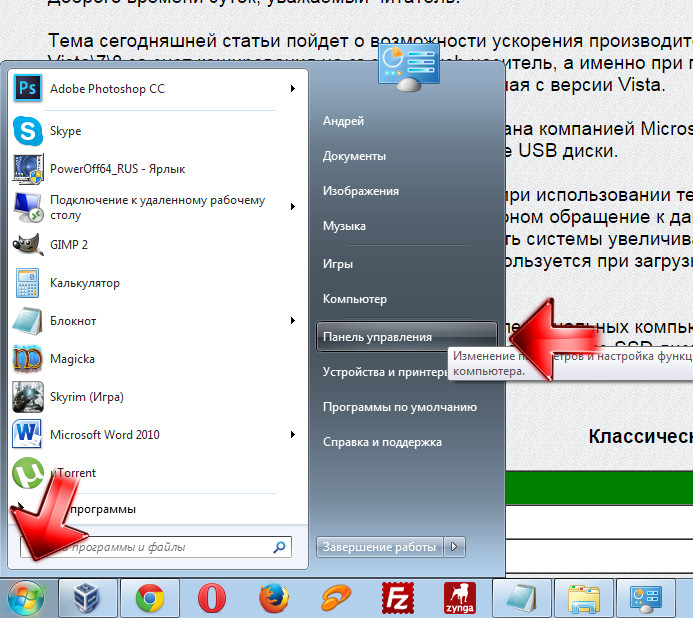The width and height of the screenshot is (693, 618).
Task: Open Adobe Photoshop CC icon in Start menu
Action: click(x=28, y=88)
